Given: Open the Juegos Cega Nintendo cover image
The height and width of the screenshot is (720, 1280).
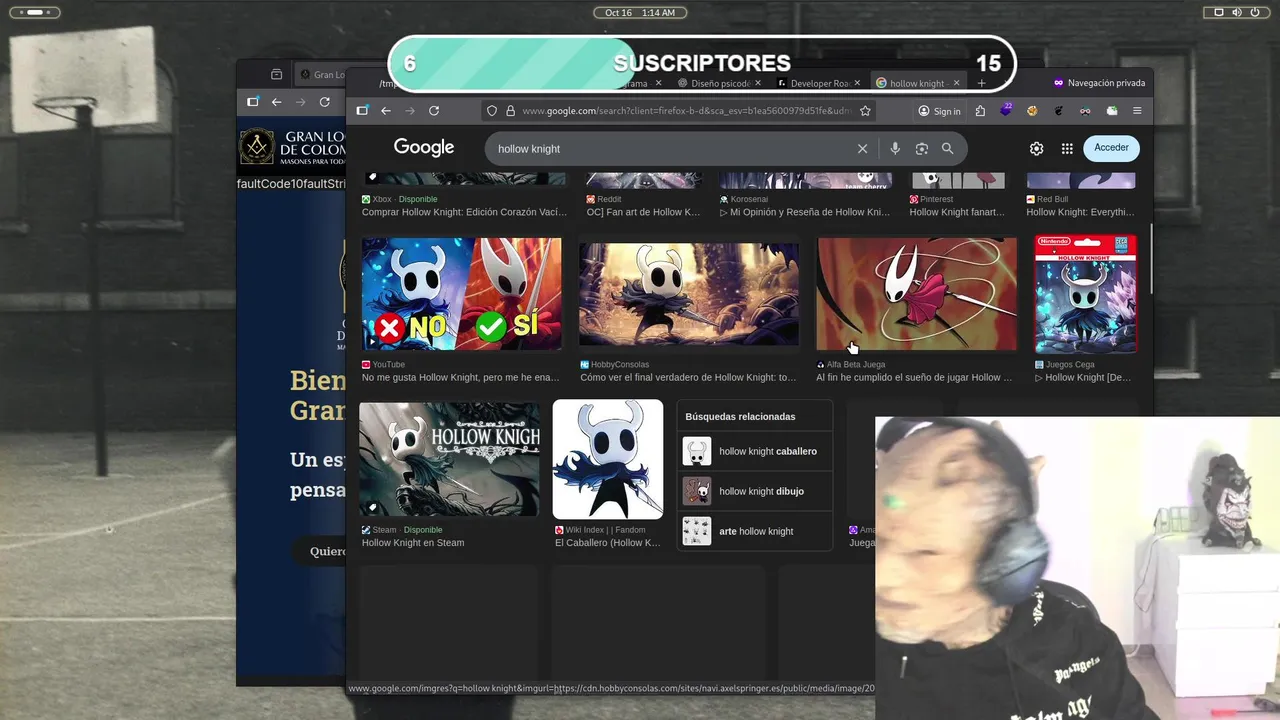Looking at the screenshot, I should point(1085,294).
